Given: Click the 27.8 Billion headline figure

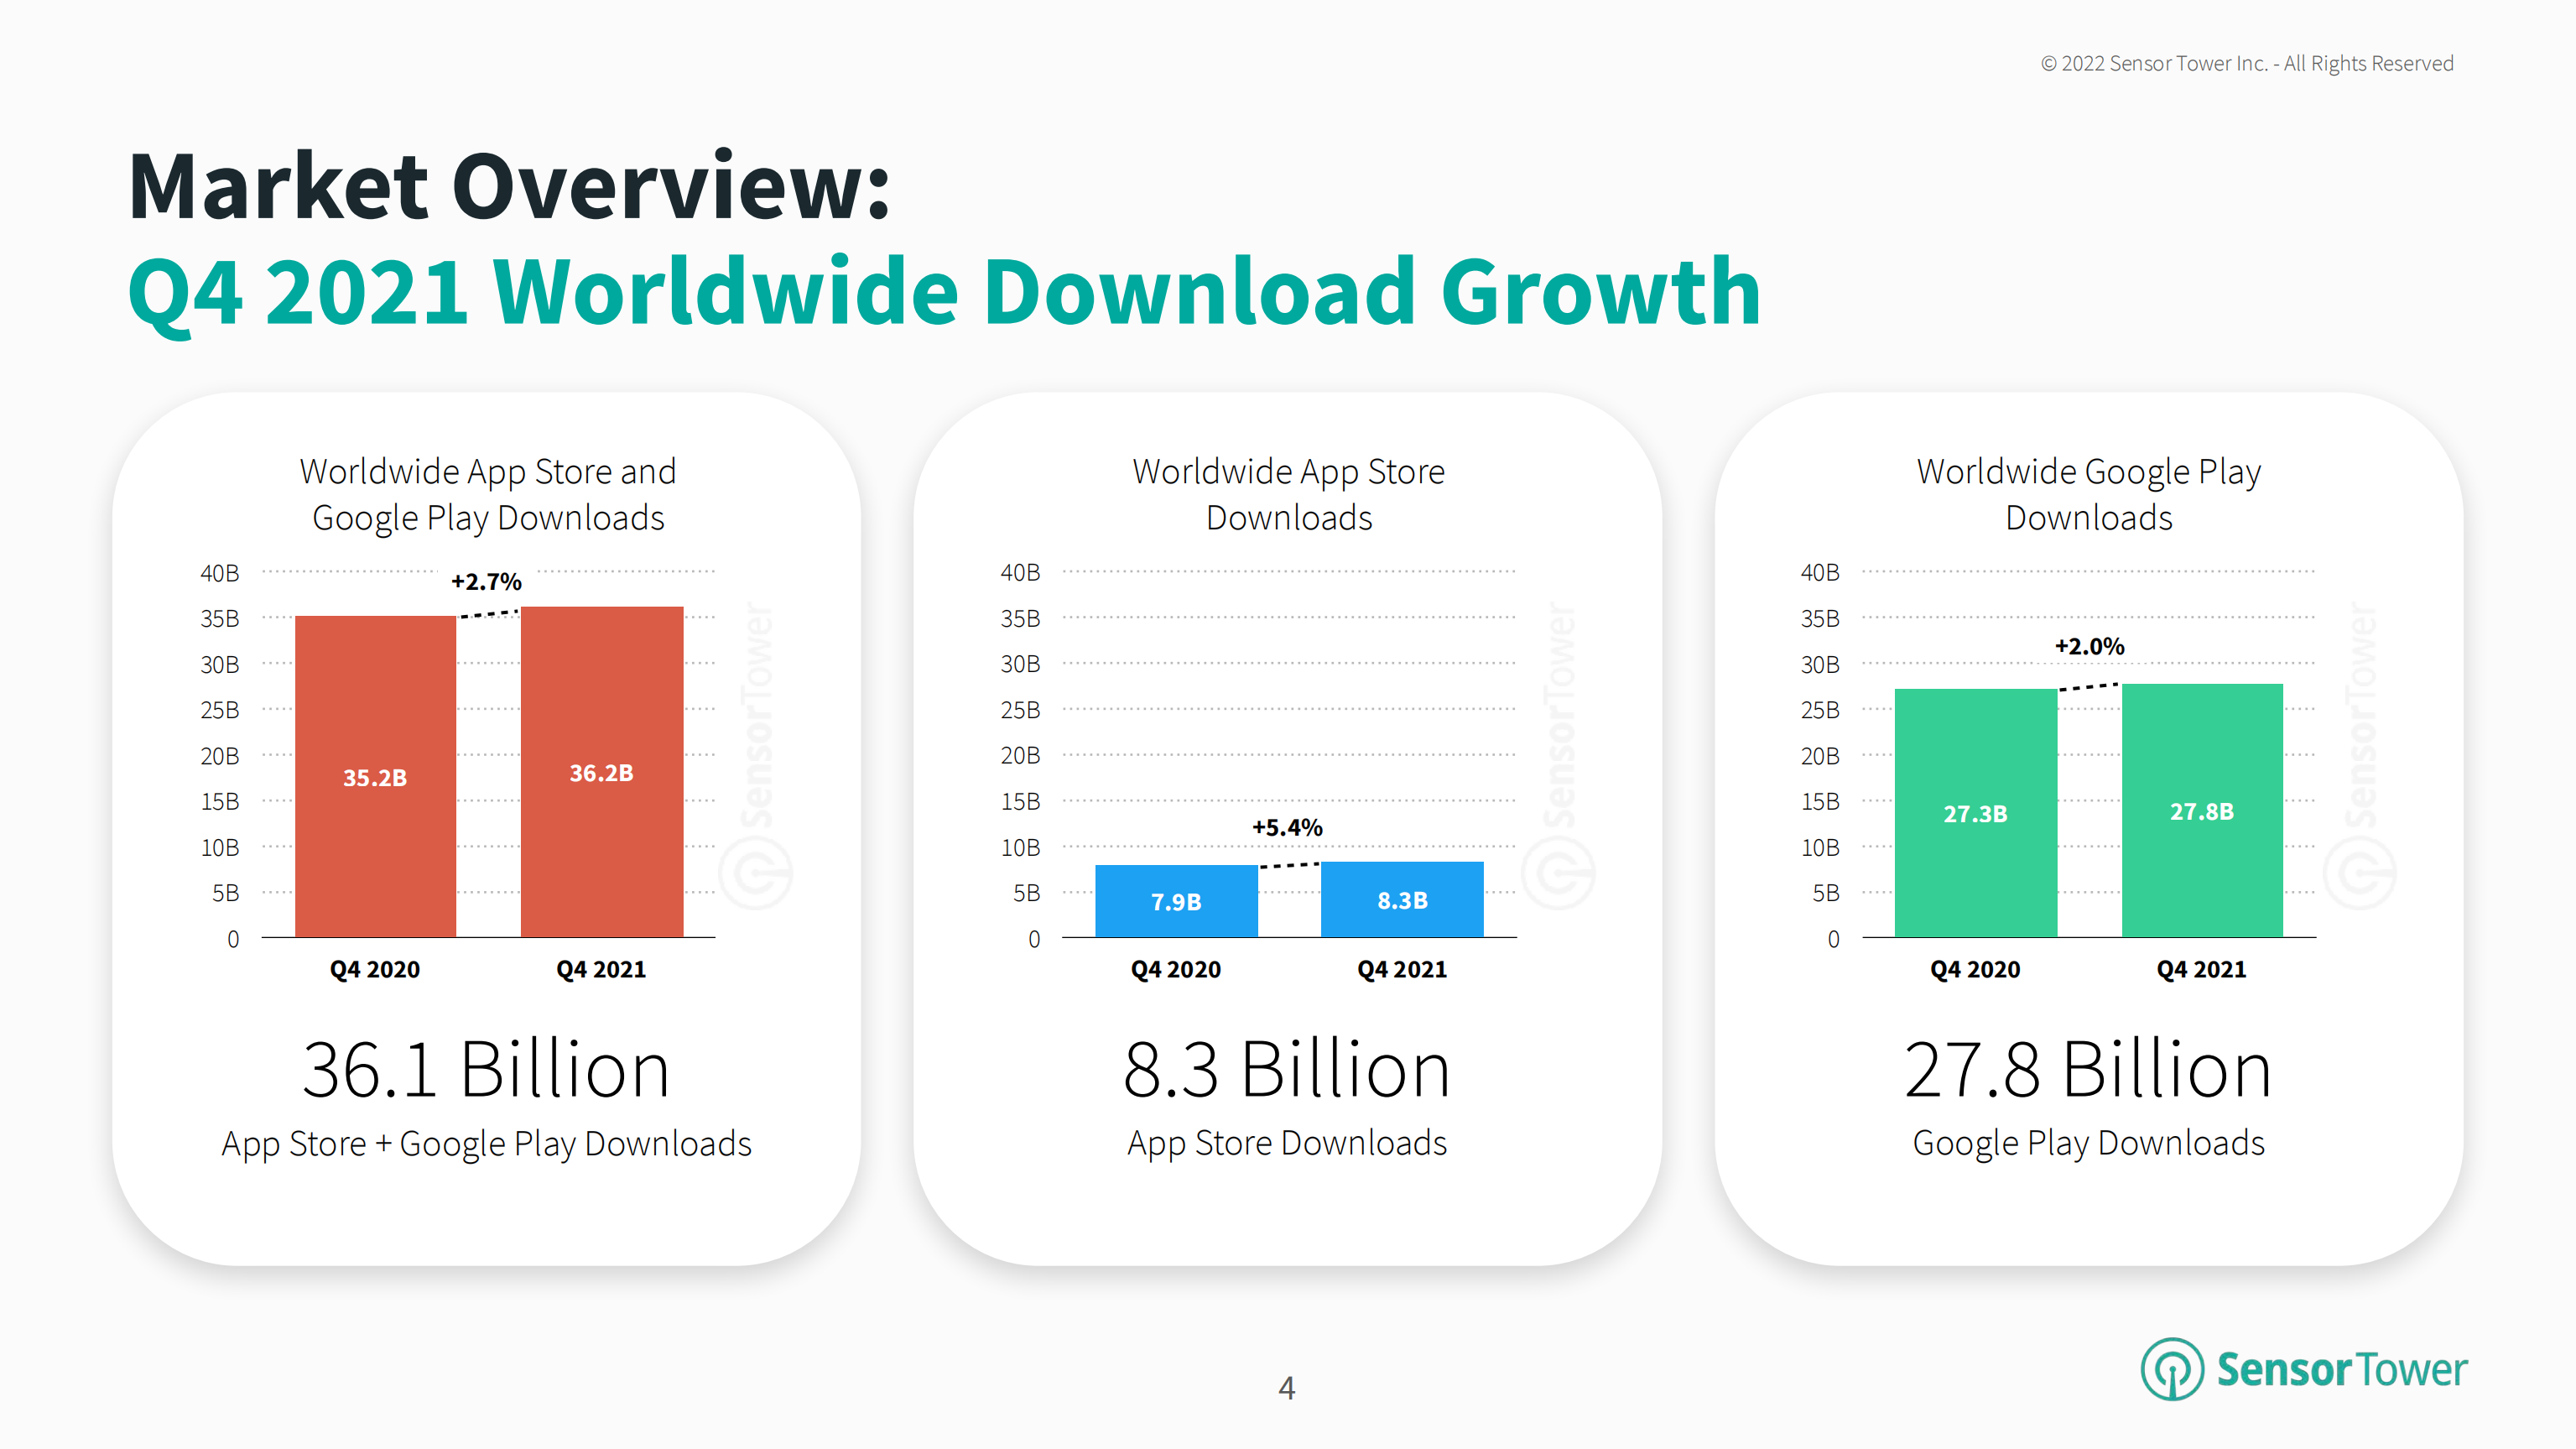Looking at the screenshot, I should click(2088, 1070).
